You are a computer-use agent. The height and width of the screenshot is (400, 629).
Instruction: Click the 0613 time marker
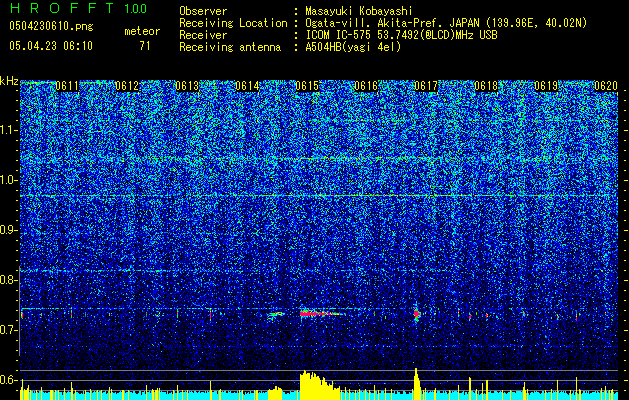tap(187, 86)
